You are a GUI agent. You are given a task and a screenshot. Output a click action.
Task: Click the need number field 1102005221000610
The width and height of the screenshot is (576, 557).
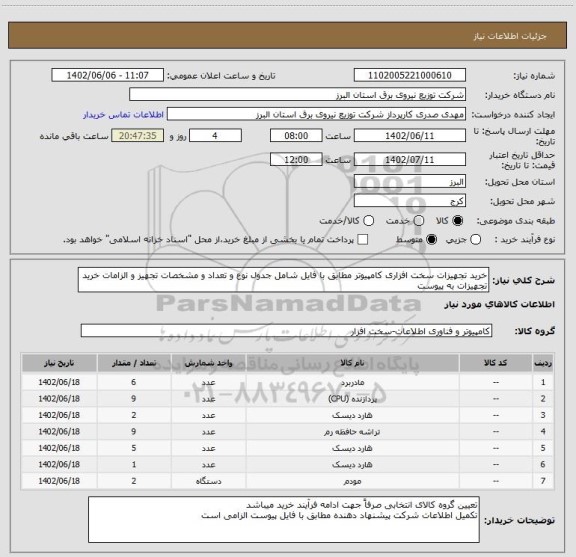[410, 75]
